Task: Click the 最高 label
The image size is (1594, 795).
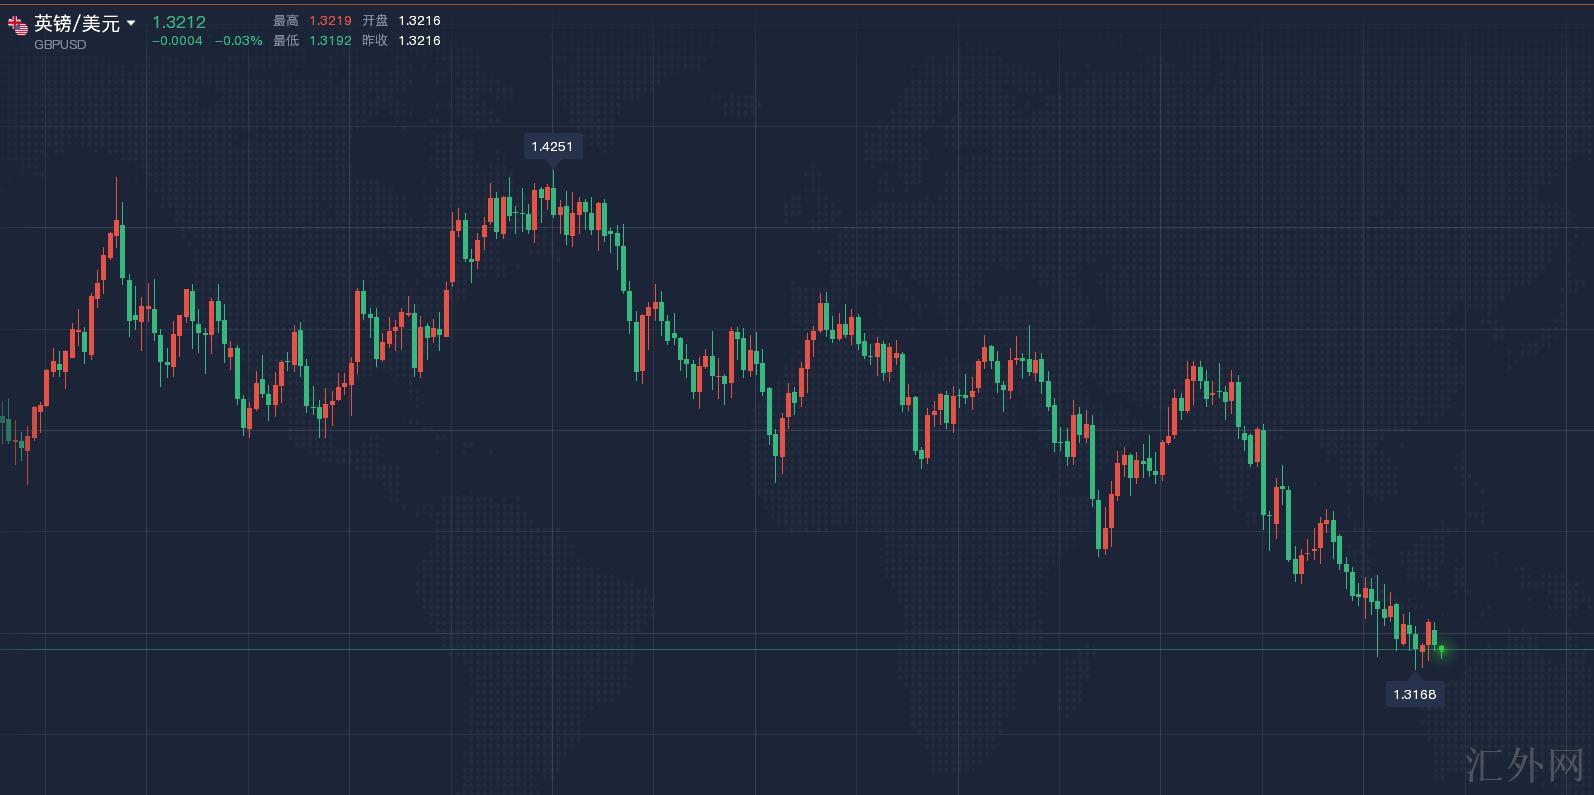Action: pyautogui.click(x=286, y=20)
